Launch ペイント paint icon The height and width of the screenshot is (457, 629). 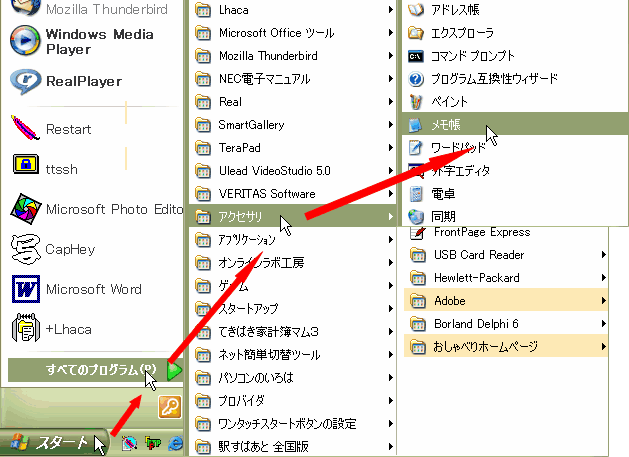click(416, 102)
